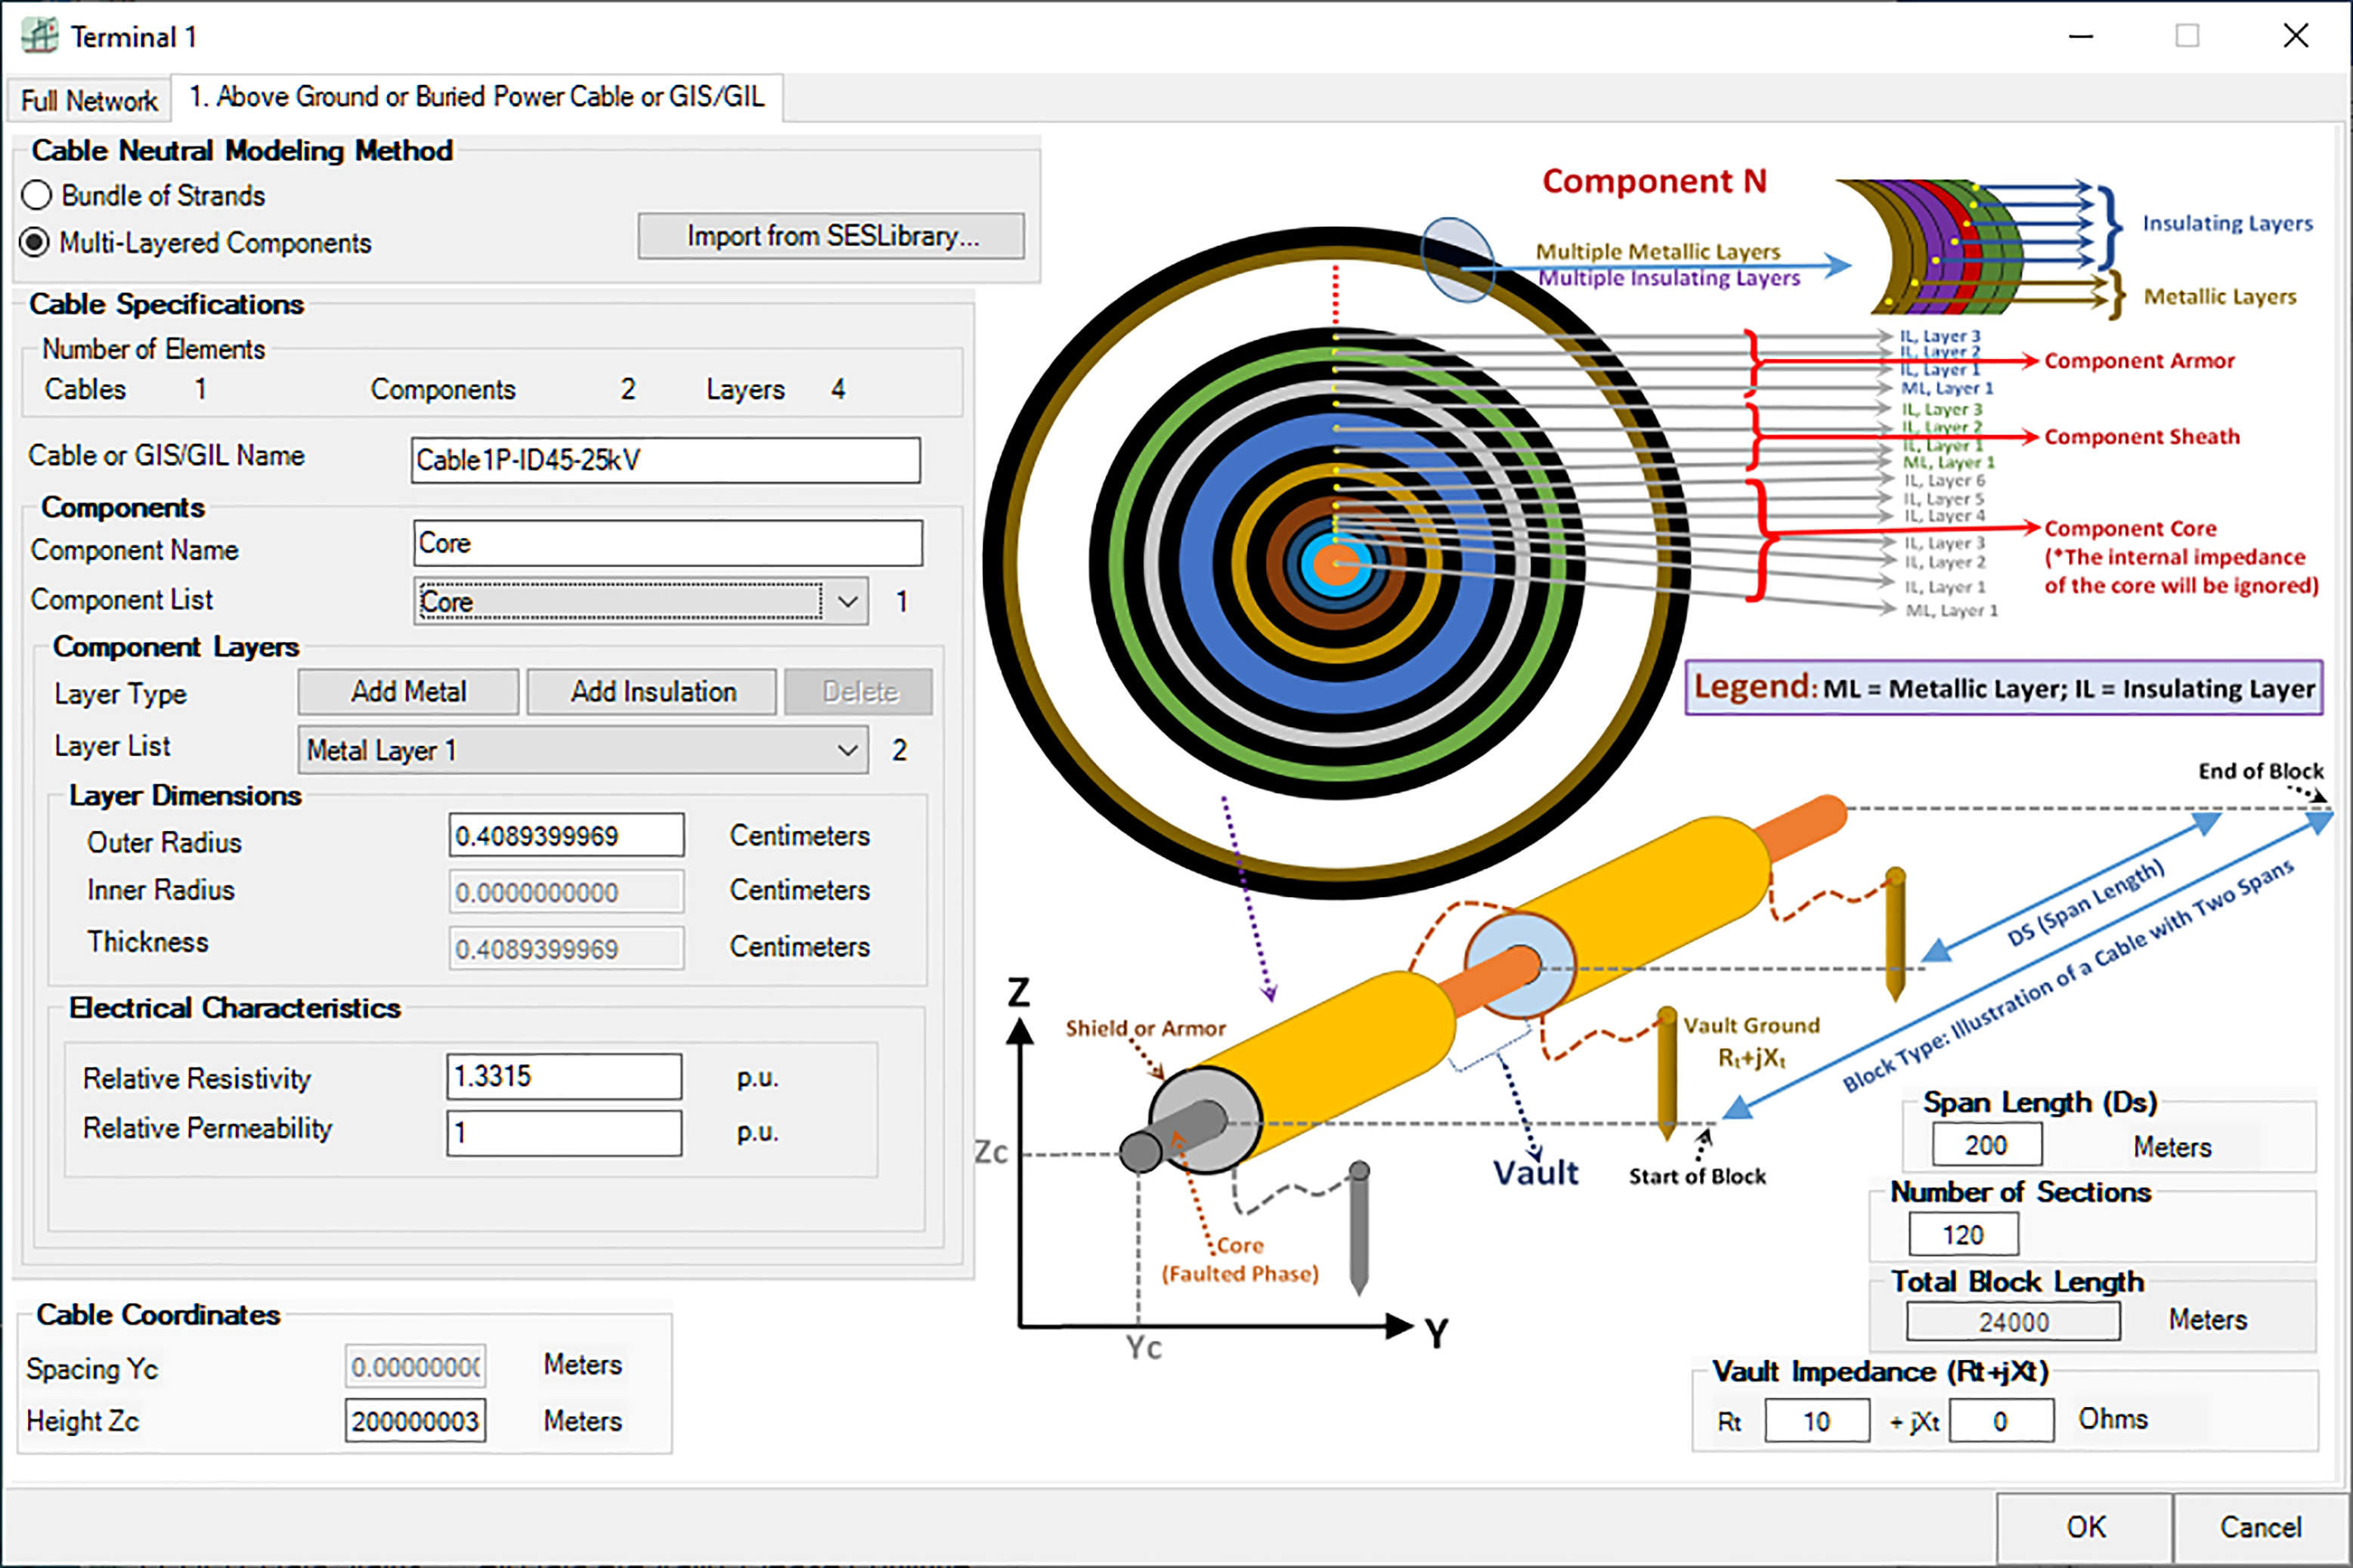Click the Component Armor label
Image resolution: width=2353 pixels, height=1568 pixels.
[x=2139, y=361]
